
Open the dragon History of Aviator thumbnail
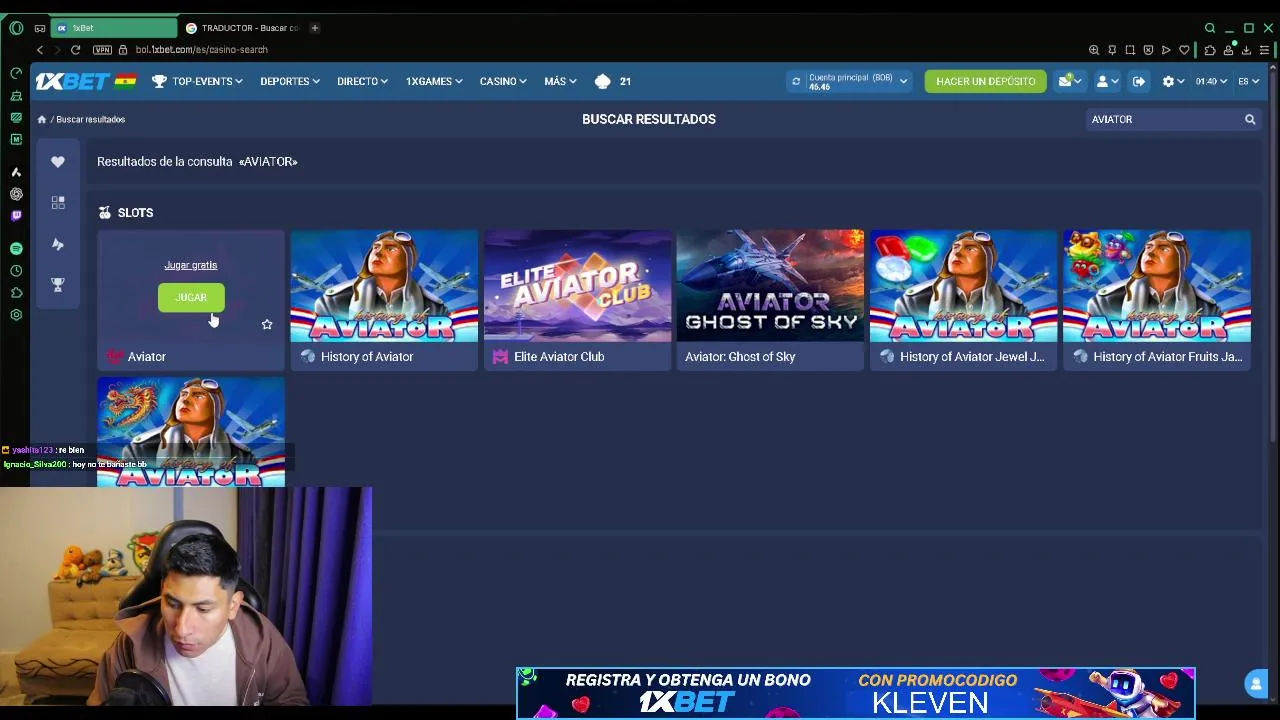coord(191,432)
